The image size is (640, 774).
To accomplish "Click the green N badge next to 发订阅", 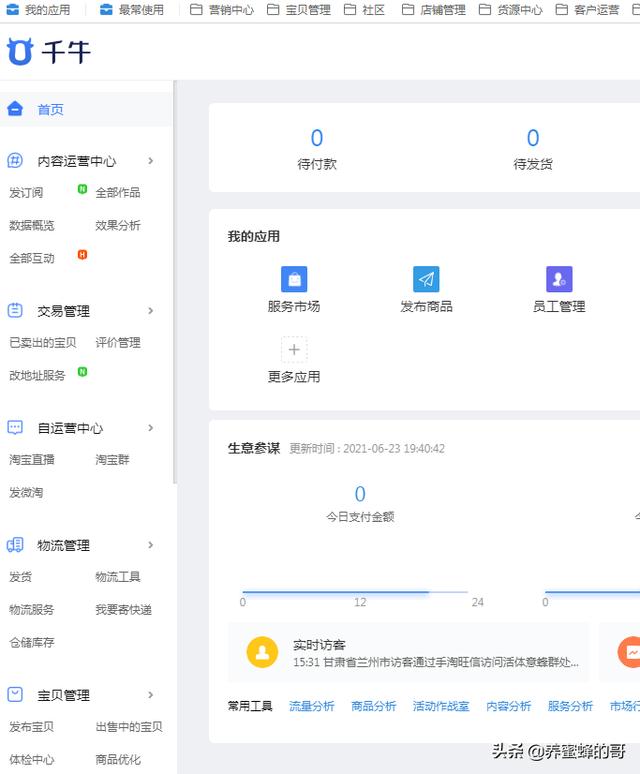I will pos(82,189).
